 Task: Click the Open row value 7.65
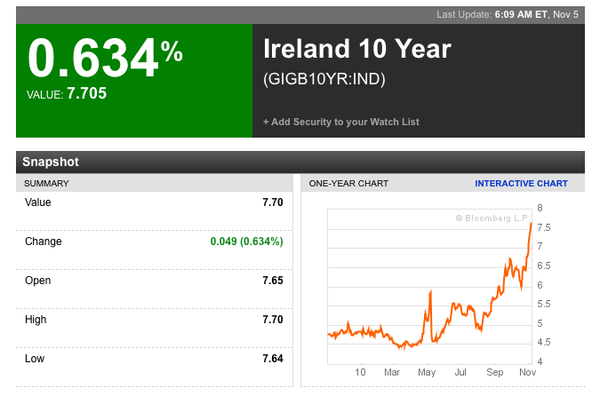point(273,280)
